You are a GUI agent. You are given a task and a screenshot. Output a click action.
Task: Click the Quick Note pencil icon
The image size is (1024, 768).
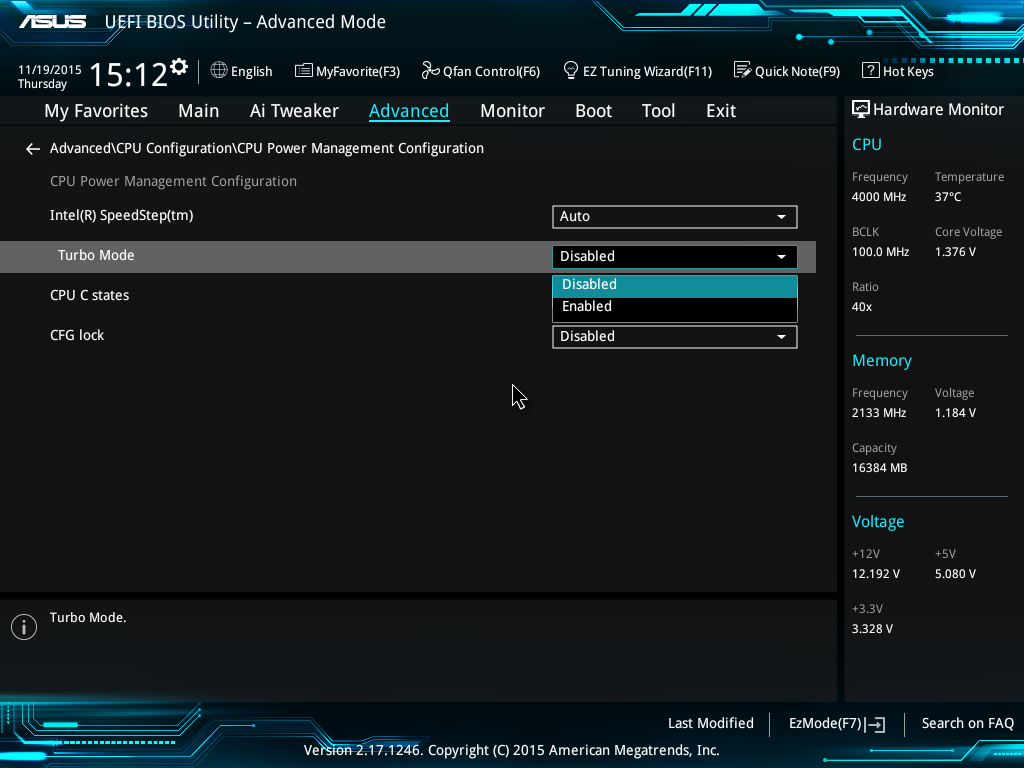point(743,70)
